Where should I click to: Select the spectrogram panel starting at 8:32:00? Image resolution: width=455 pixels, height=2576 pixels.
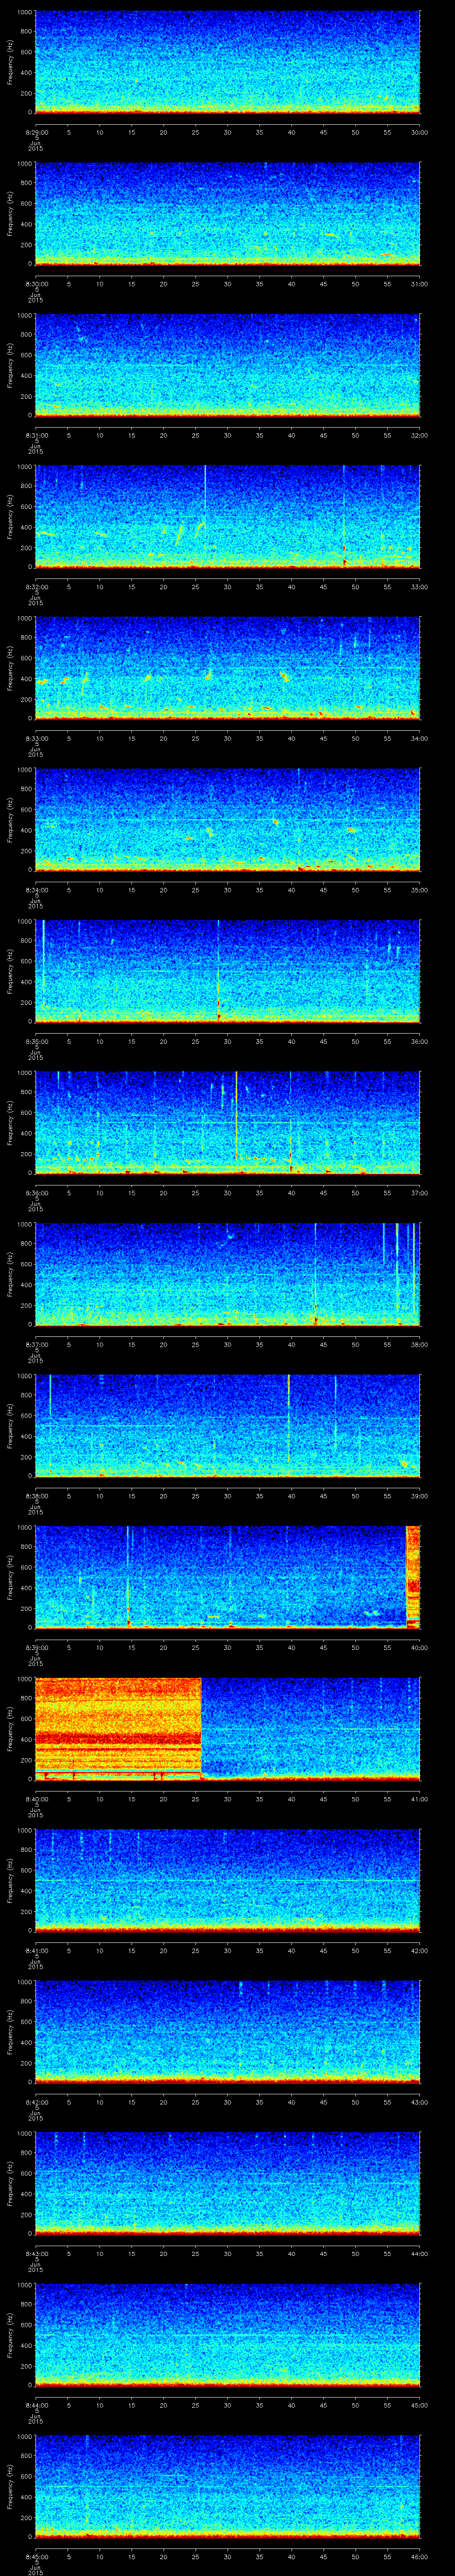click(x=227, y=516)
